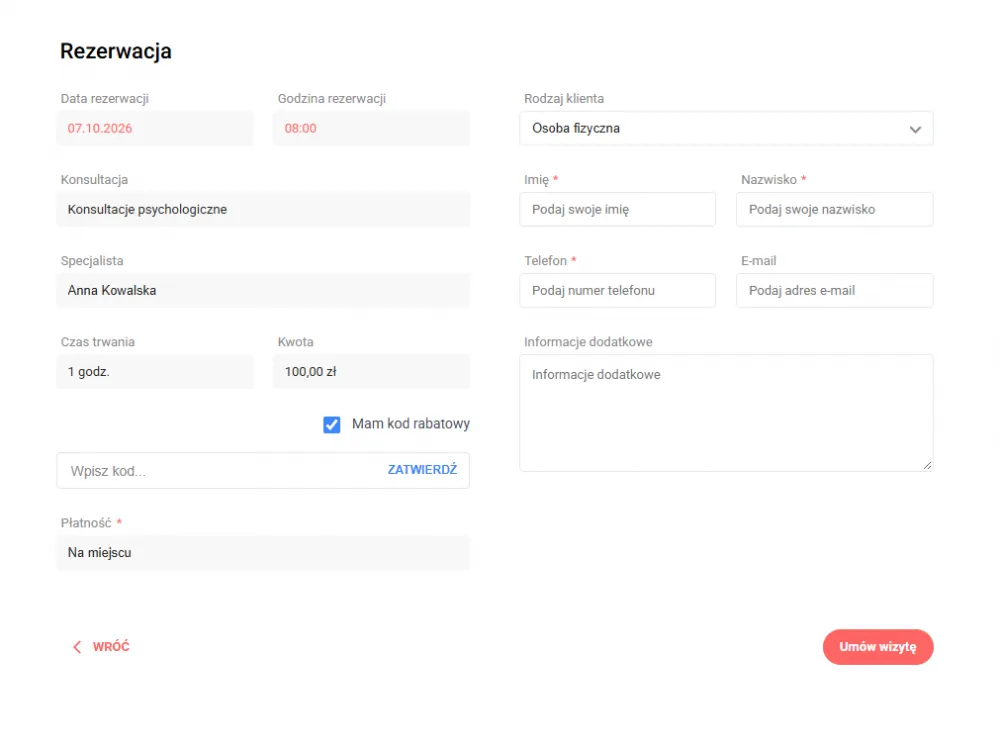Click the Kwota label

pos(295,342)
